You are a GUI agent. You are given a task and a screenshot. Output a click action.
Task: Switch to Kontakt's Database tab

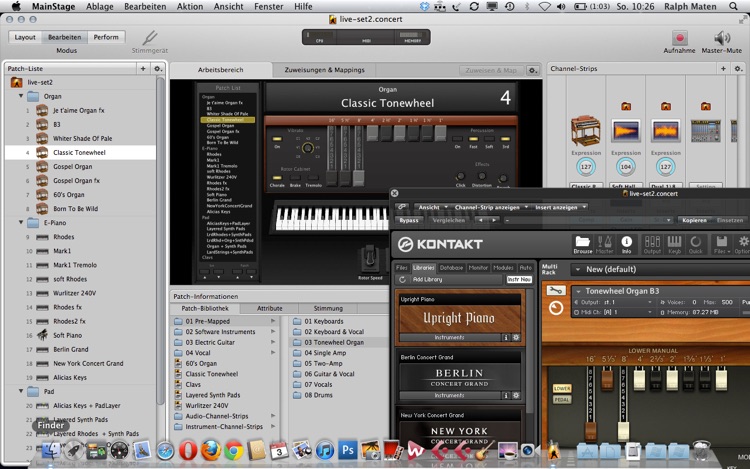coord(451,268)
